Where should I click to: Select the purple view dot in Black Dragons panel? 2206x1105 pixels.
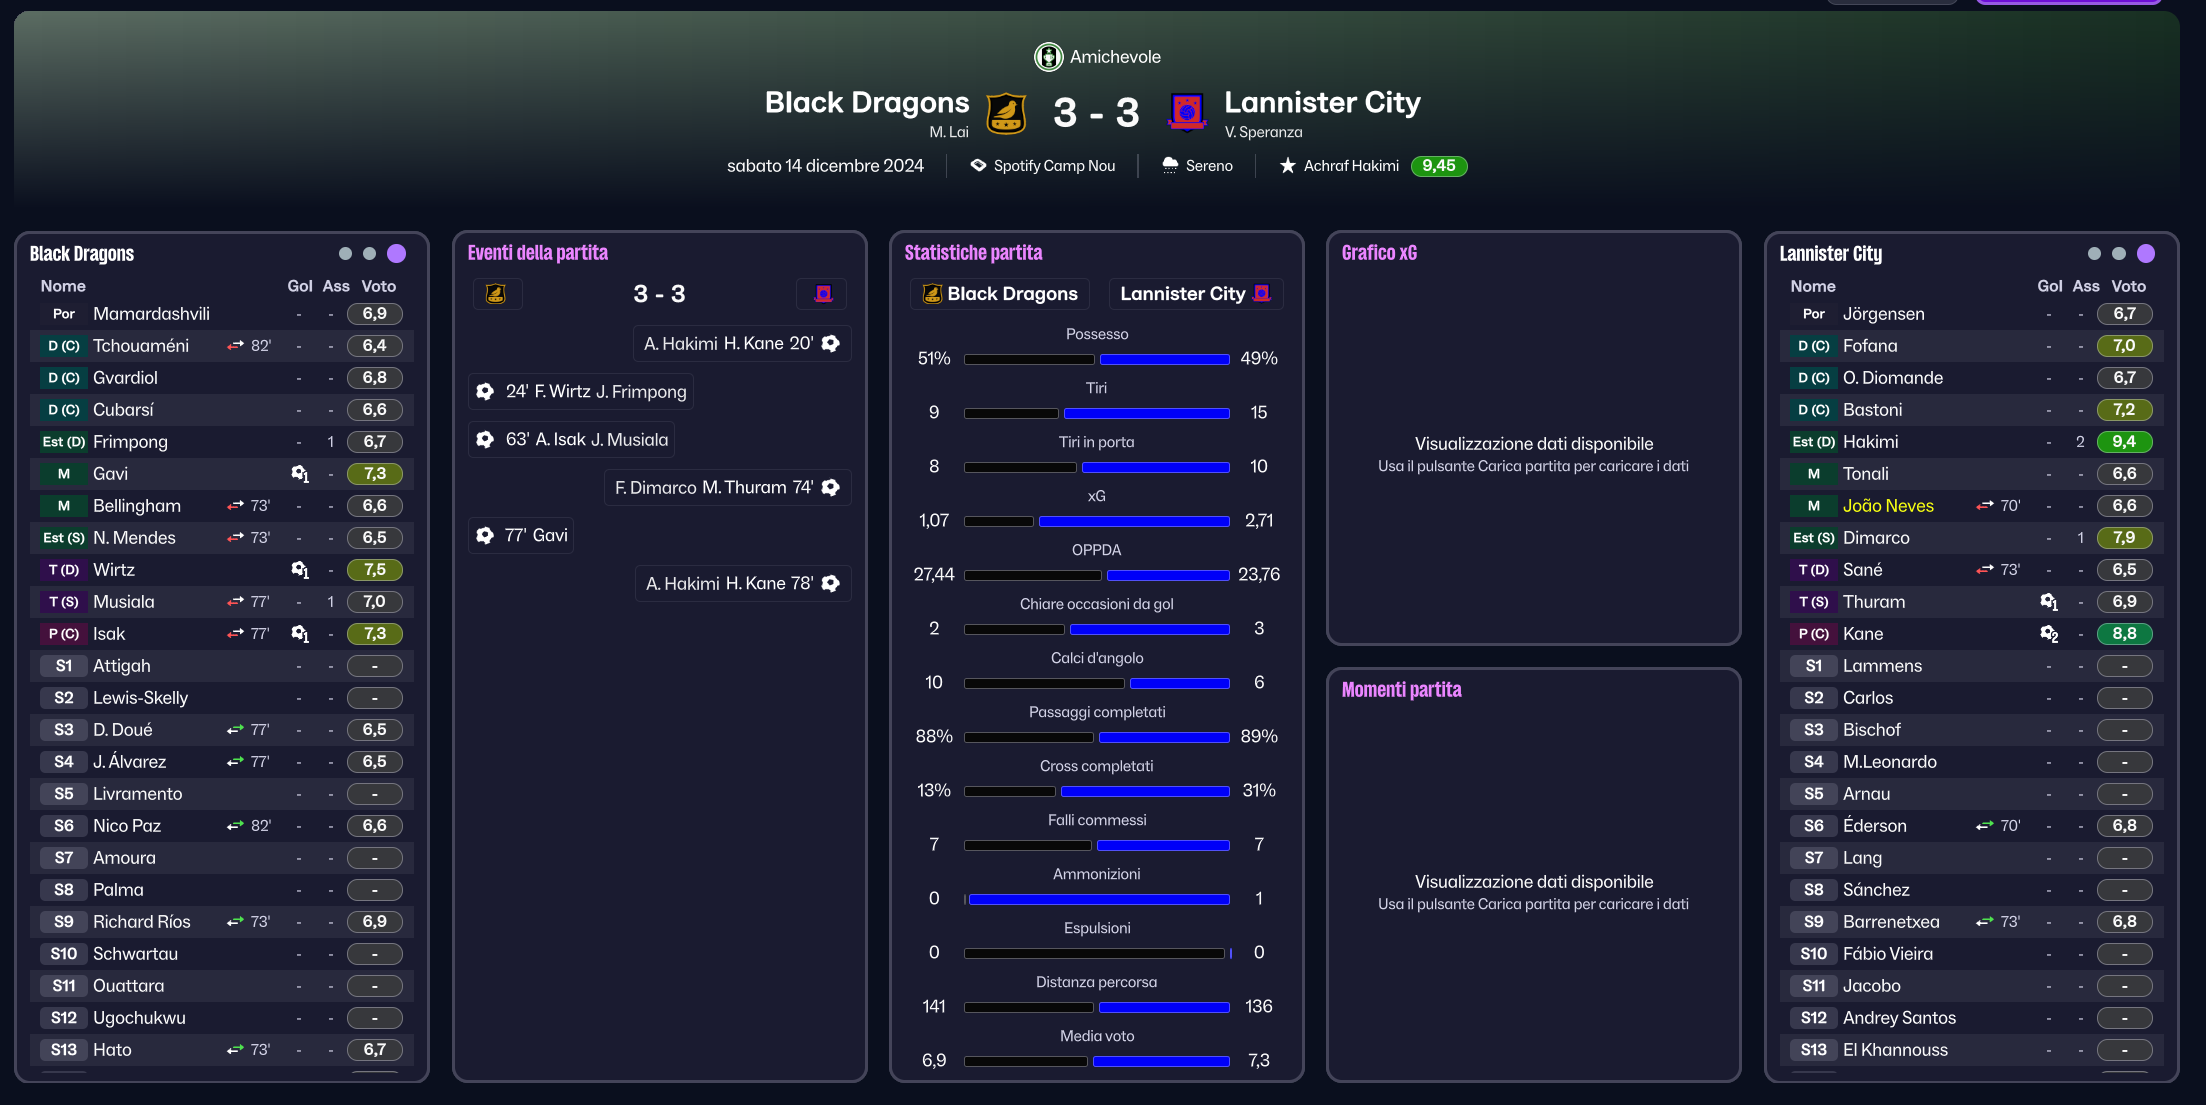tap(397, 254)
